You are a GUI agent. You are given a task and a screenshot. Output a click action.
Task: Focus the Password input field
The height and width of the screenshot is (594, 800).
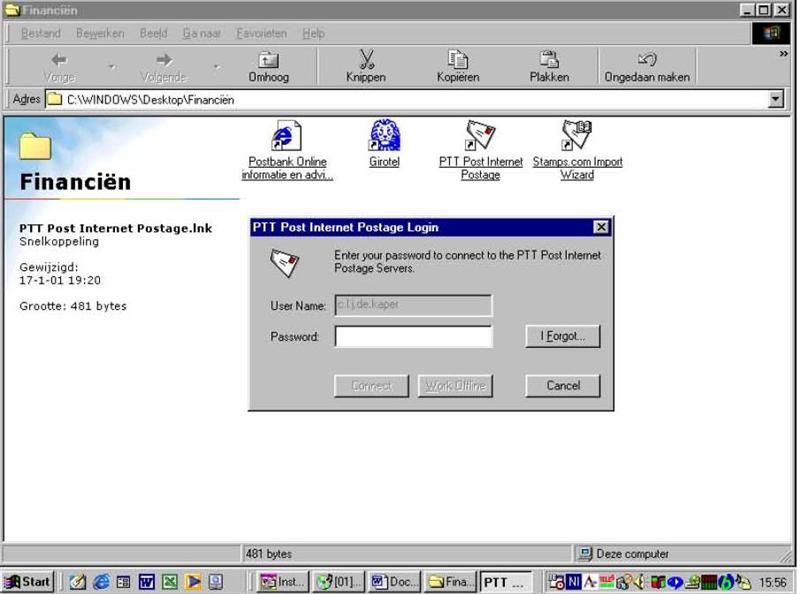coord(414,336)
